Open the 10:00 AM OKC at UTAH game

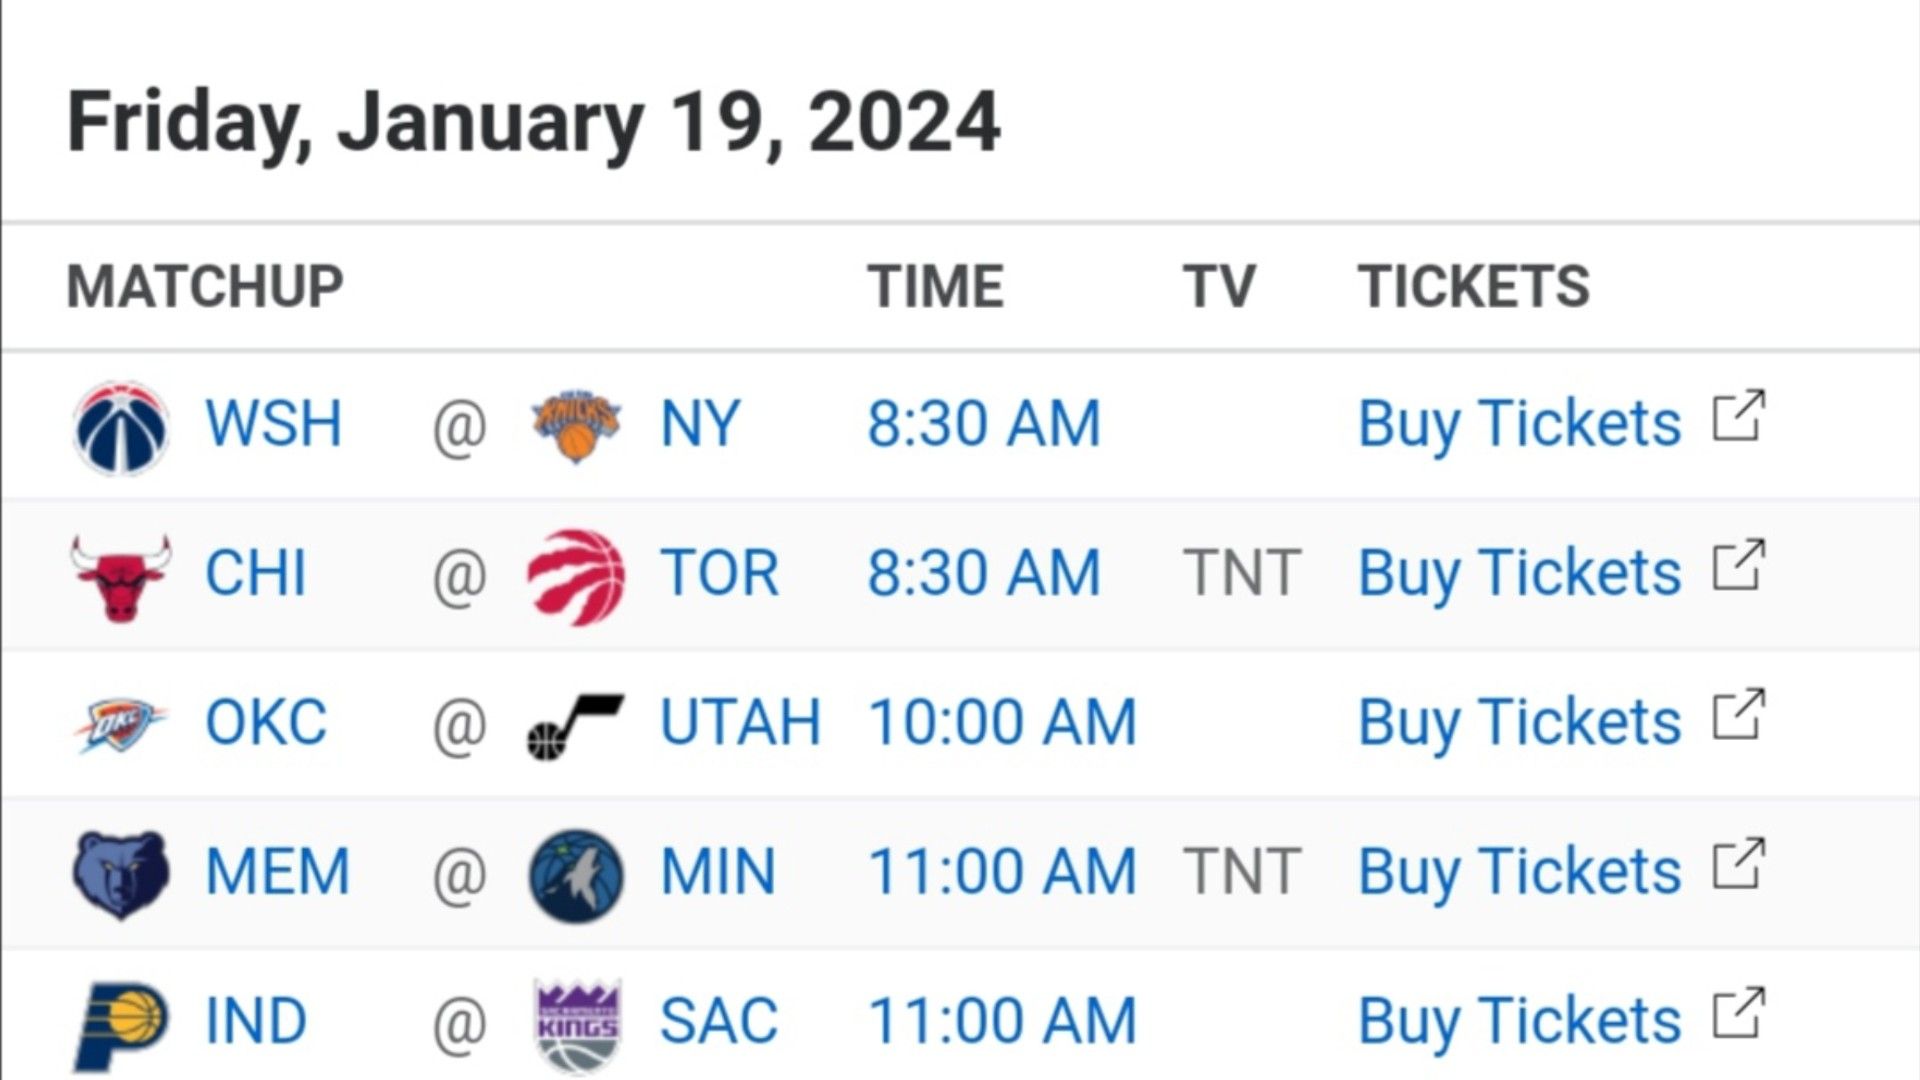[1002, 722]
